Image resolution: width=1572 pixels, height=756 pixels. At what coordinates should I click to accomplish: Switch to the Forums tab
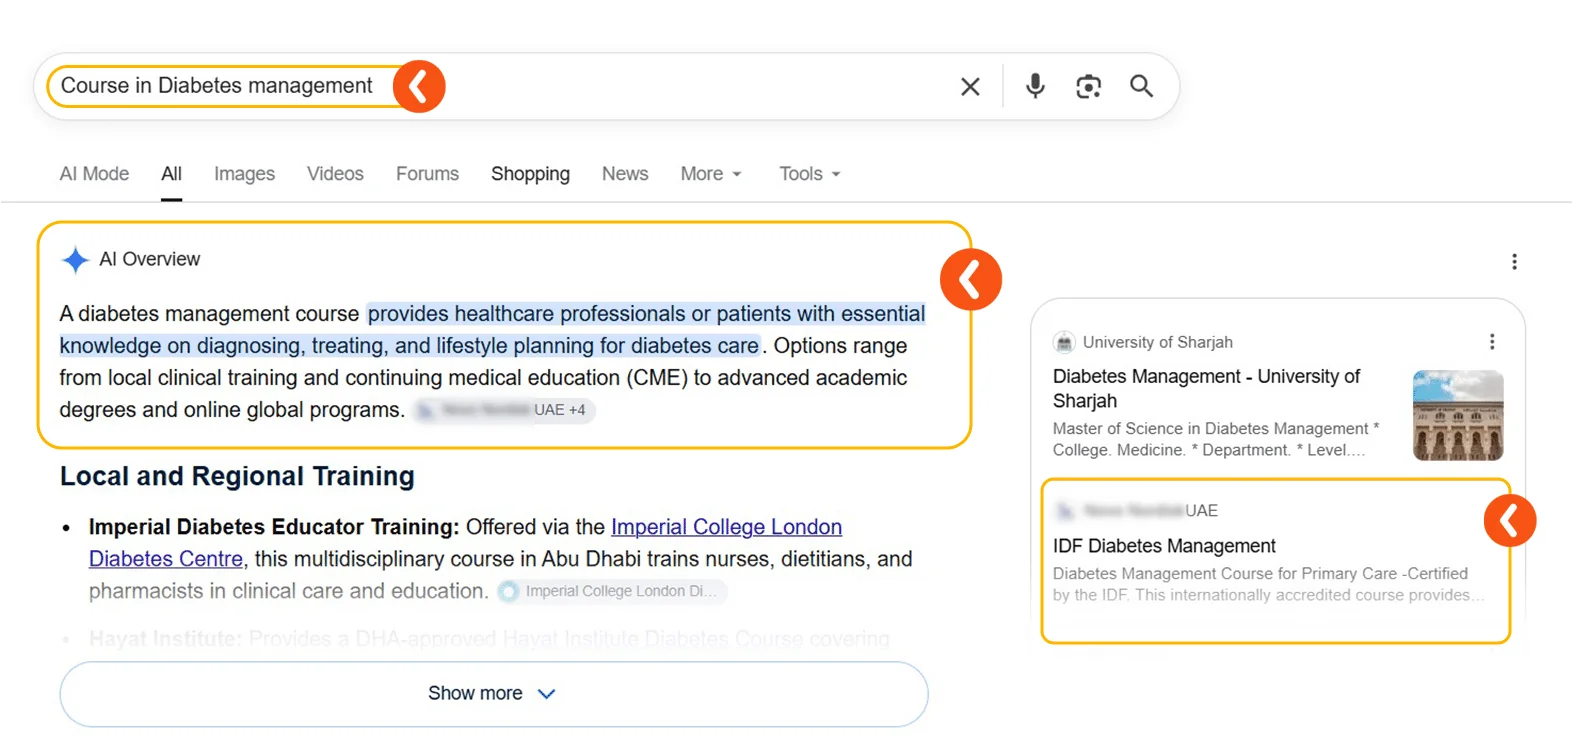pyautogui.click(x=427, y=174)
